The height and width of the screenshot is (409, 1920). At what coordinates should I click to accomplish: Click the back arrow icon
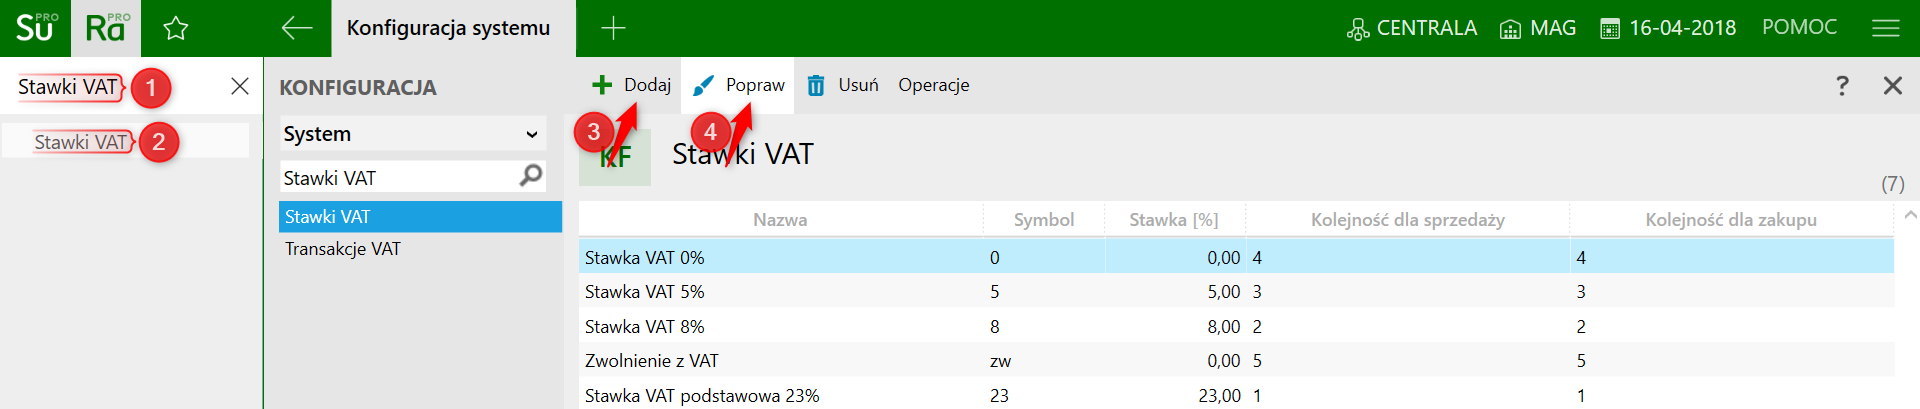pyautogui.click(x=297, y=28)
